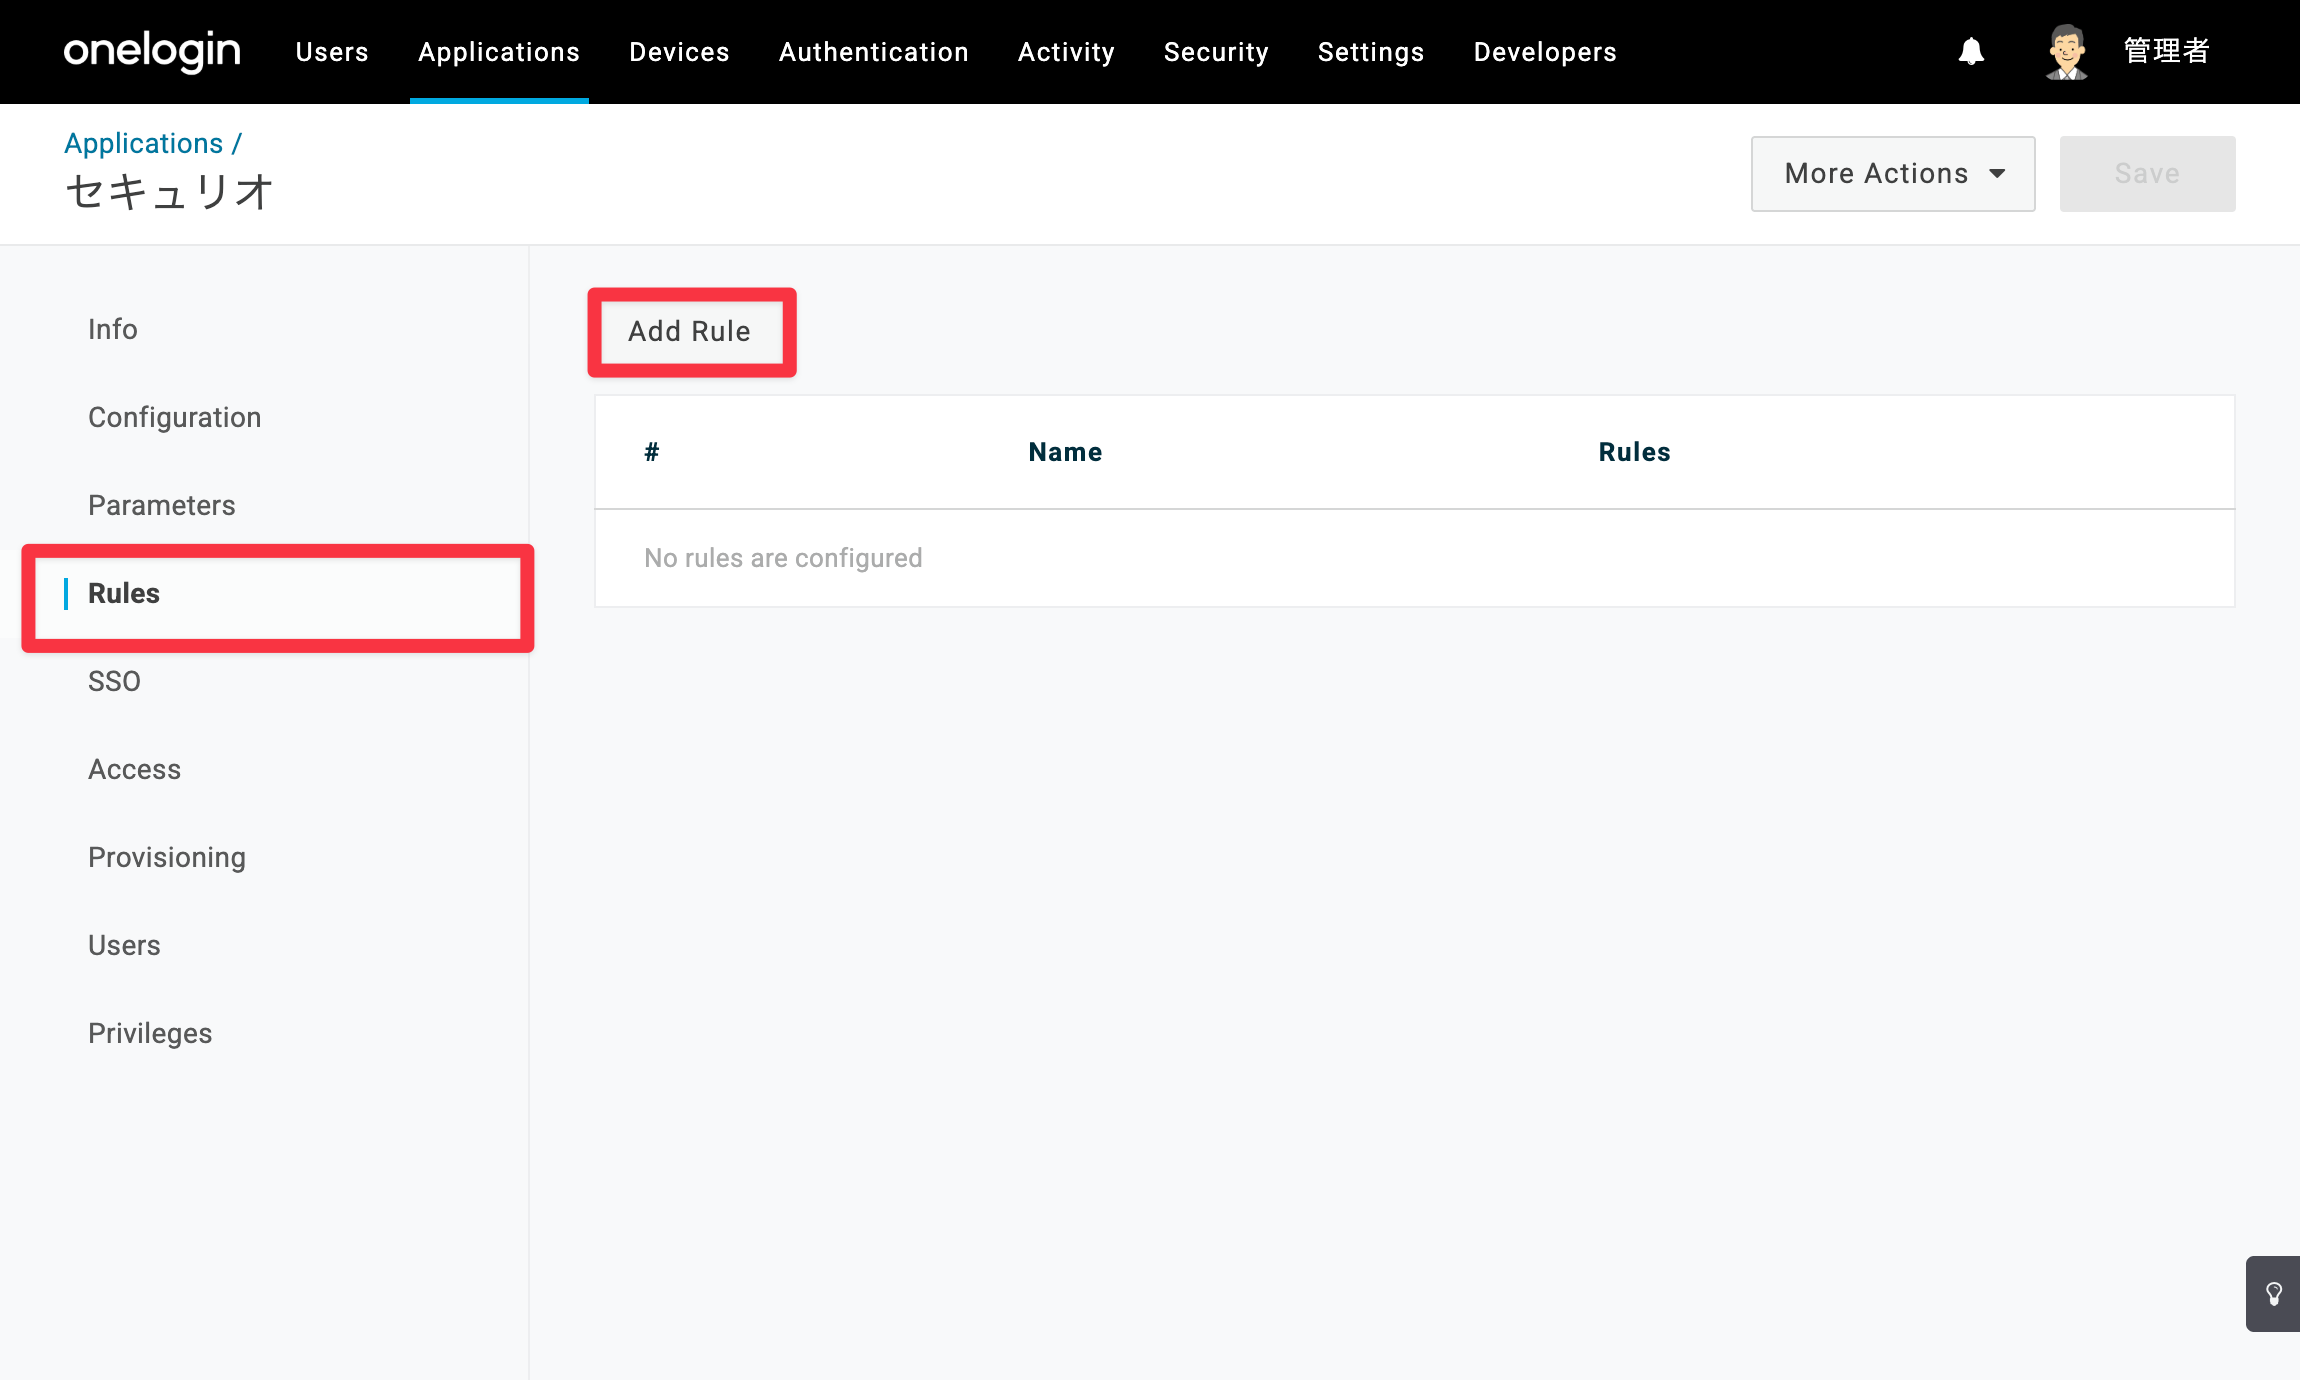Open the Devices menu
The width and height of the screenshot is (2300, 1380).
(679, 52)
